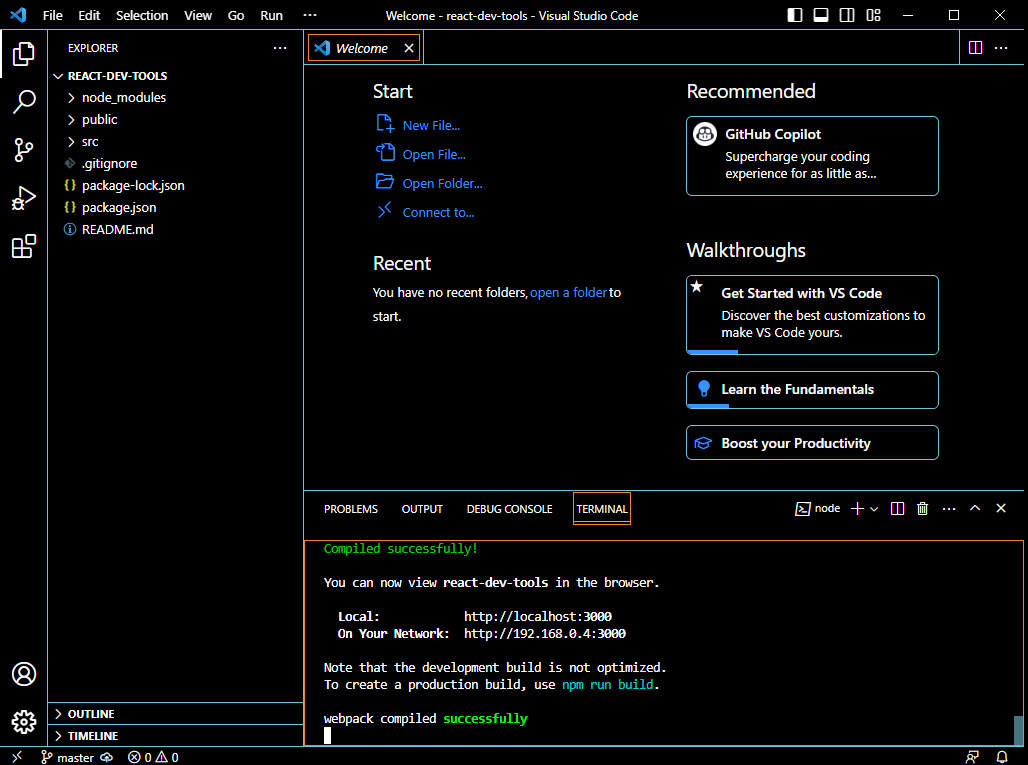Open Learn the Fundamentals walkthrough

coord(812,390)
